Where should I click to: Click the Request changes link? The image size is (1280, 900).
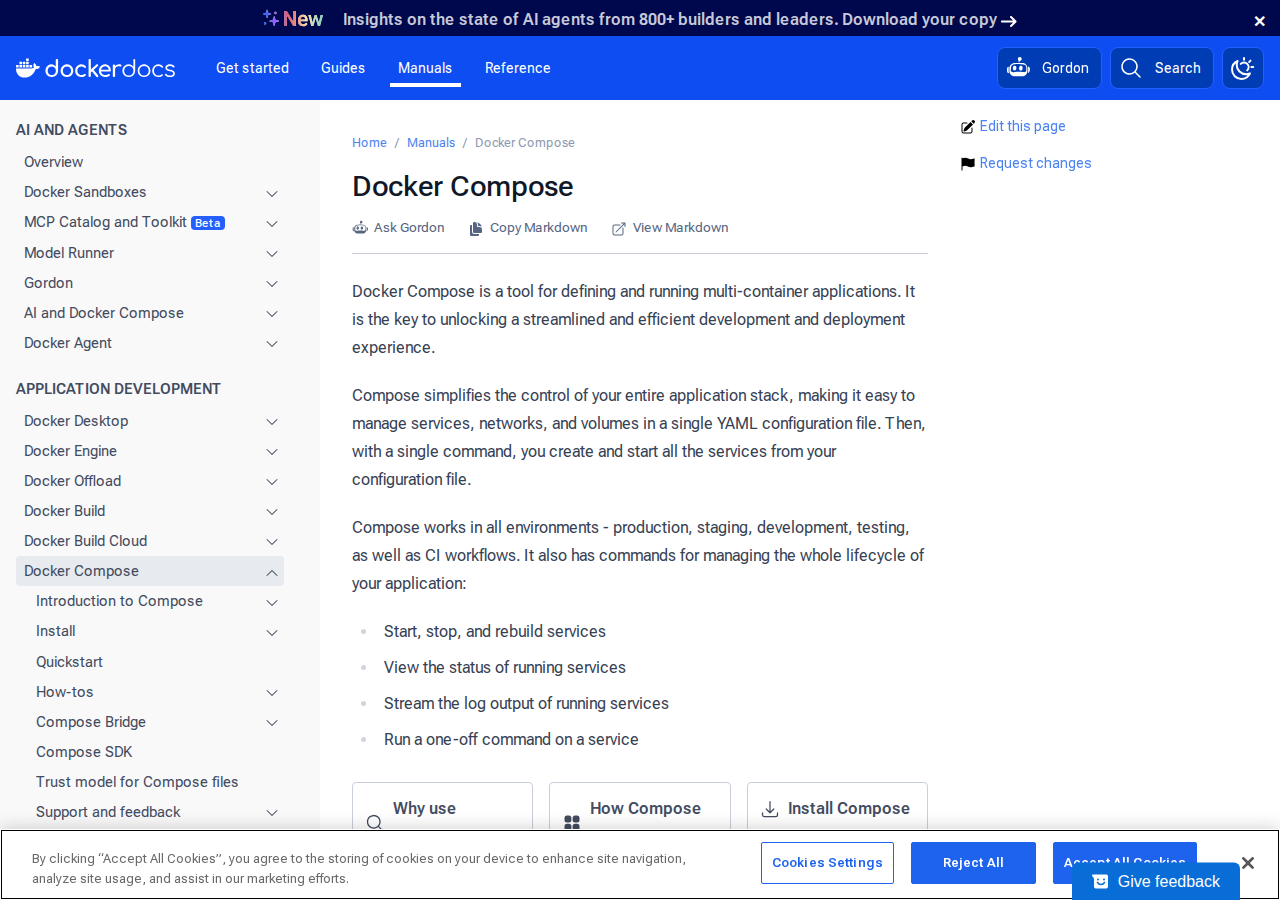click(1035, 163)
